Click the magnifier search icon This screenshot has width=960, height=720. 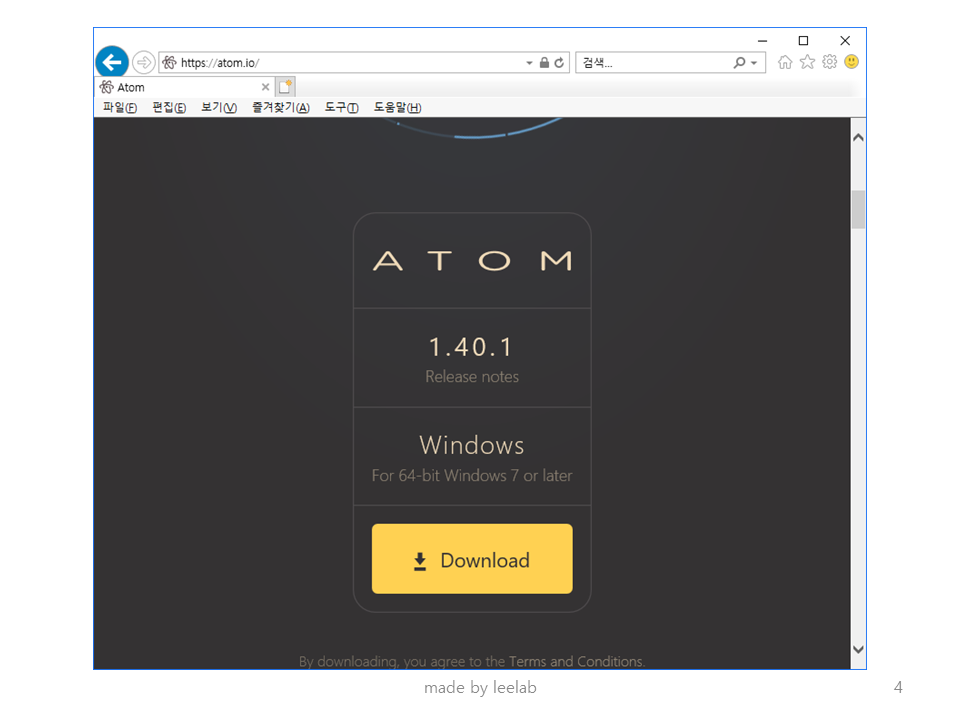click(x=740, y=62)
